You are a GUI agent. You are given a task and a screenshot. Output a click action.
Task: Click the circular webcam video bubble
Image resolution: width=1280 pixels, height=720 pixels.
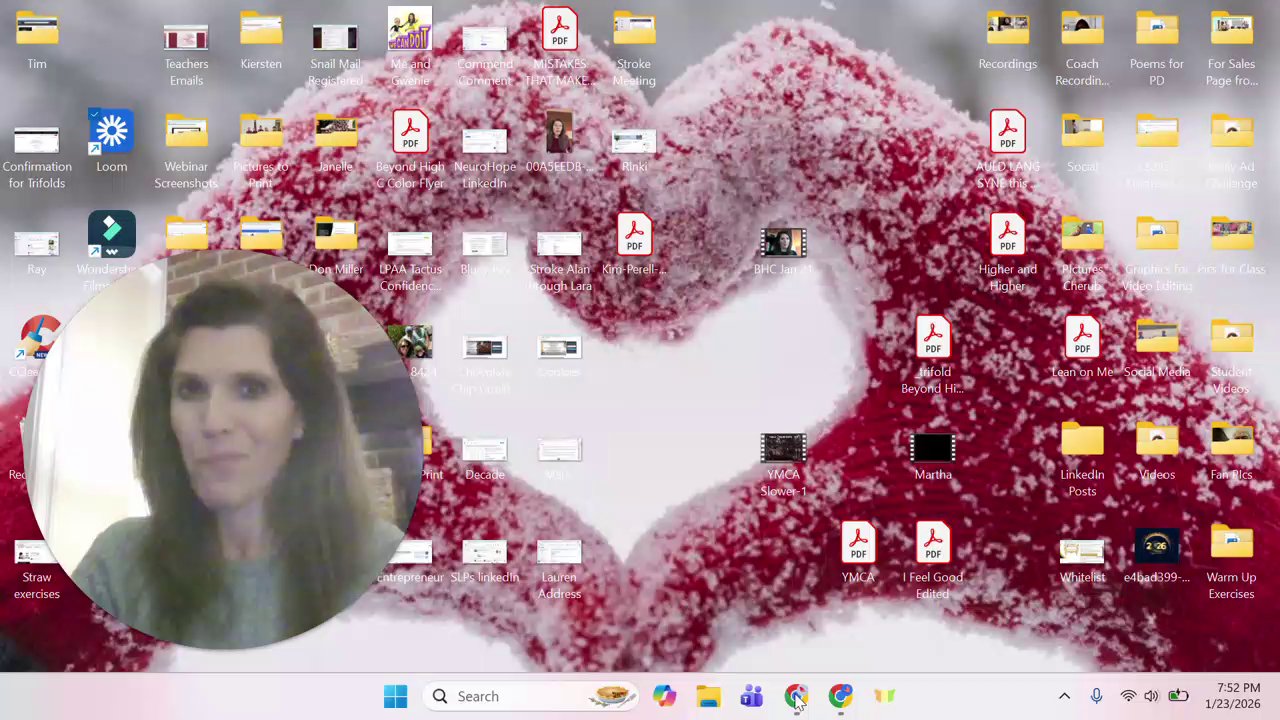223,451
